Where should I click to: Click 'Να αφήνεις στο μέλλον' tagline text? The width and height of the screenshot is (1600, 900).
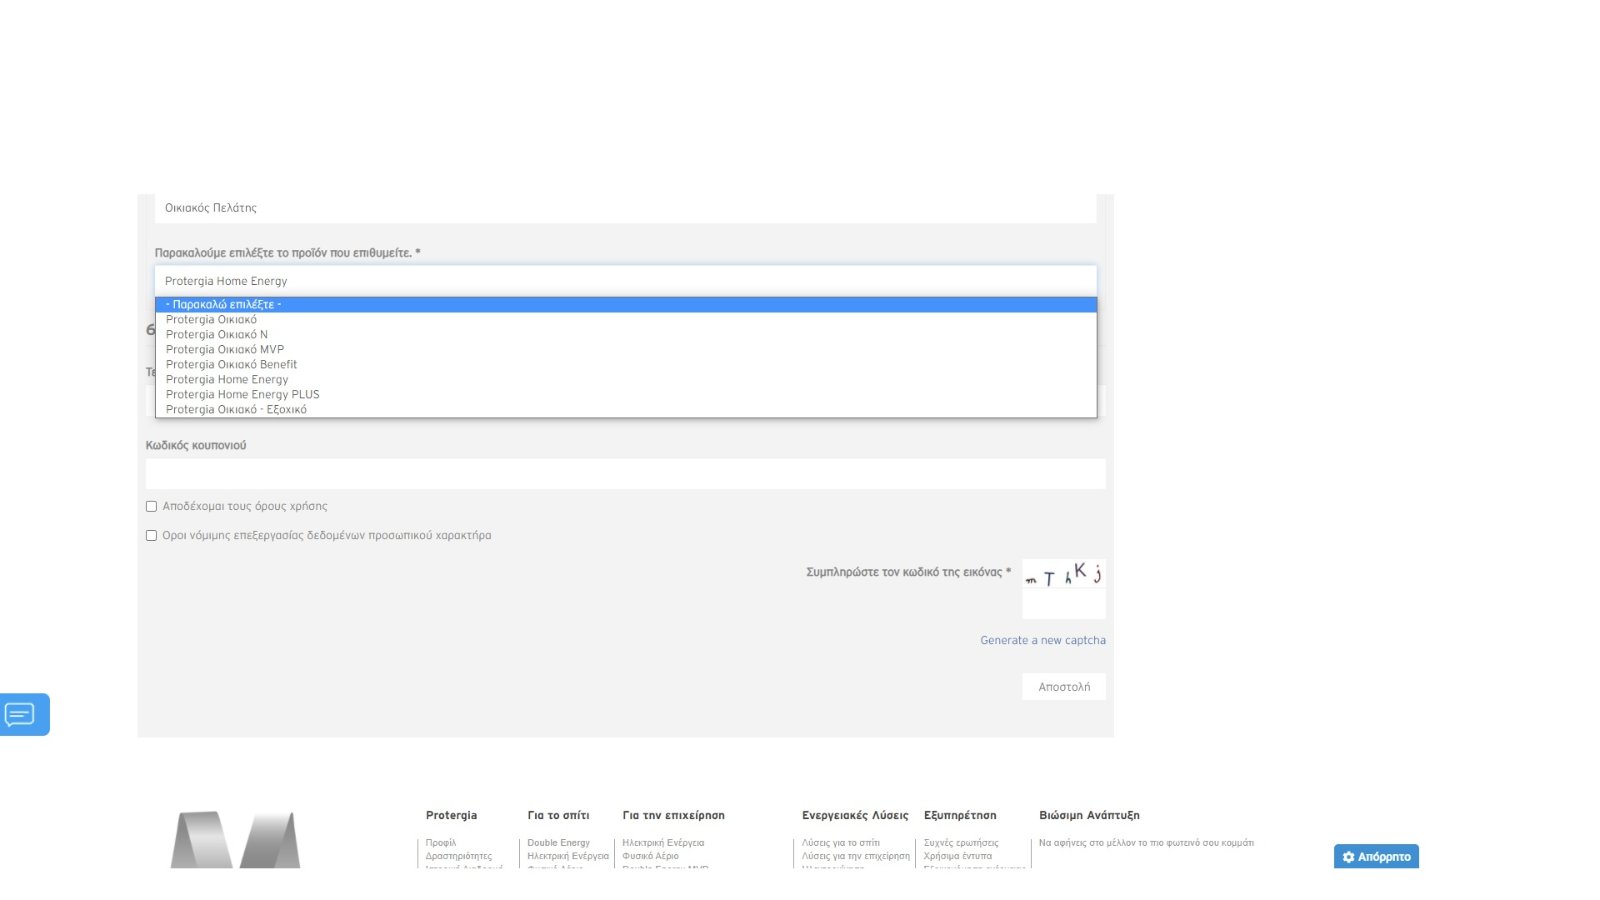click(x=1146, y=843)
